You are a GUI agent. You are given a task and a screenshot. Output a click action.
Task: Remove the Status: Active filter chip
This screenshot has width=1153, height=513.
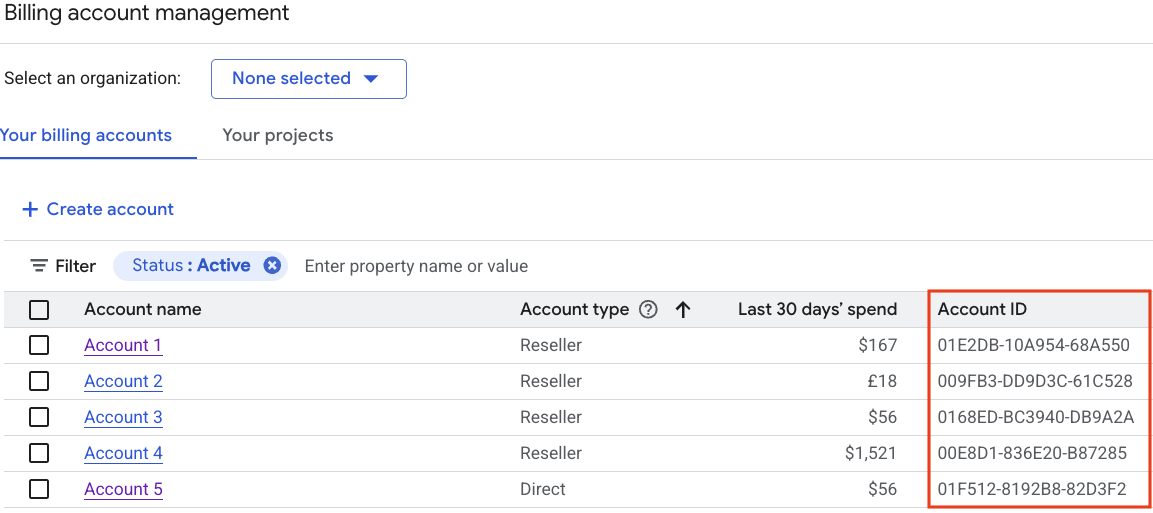[x=272, y=266]
